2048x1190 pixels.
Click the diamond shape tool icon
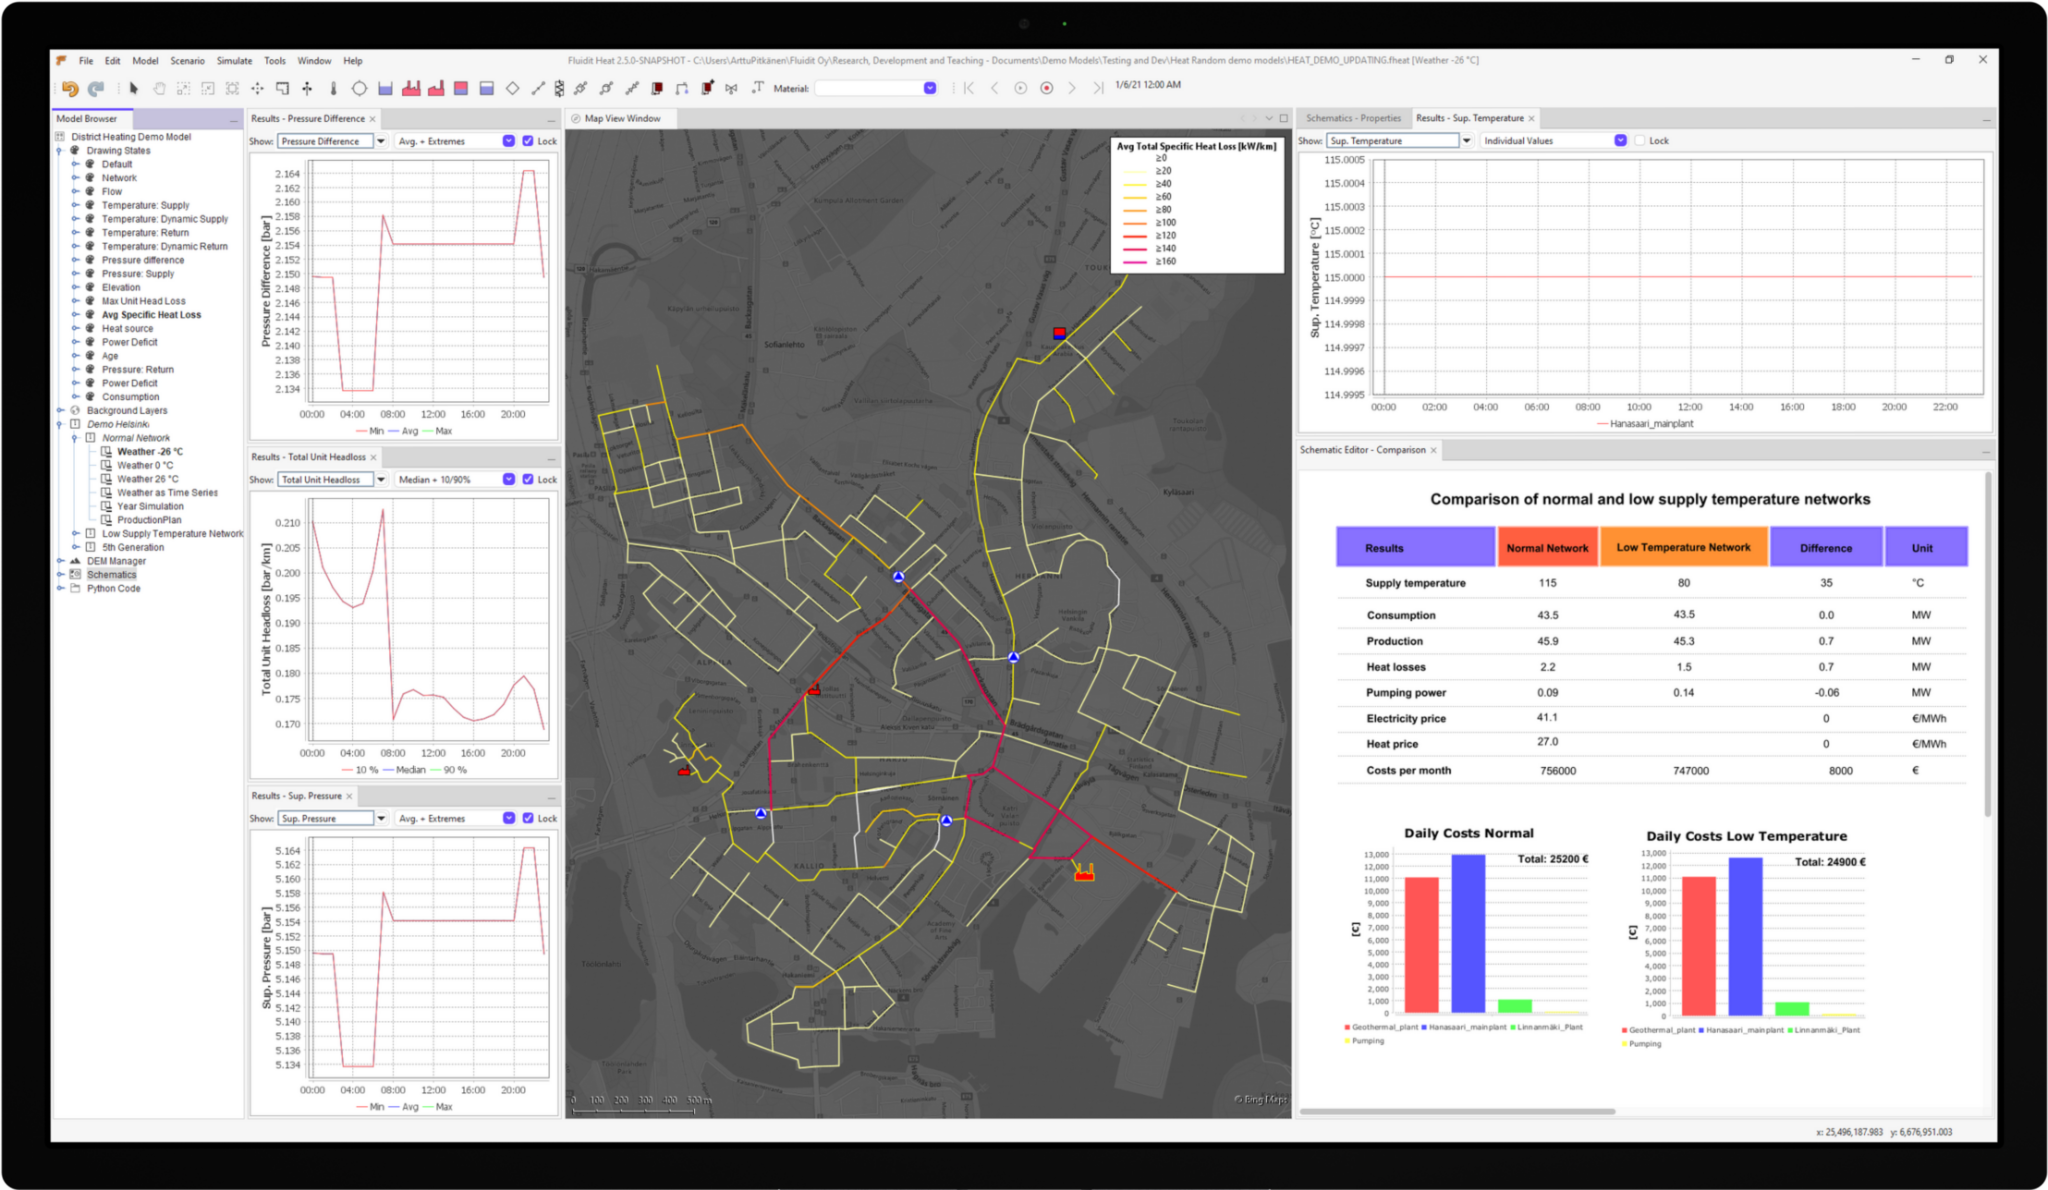(x=512, y=88)
